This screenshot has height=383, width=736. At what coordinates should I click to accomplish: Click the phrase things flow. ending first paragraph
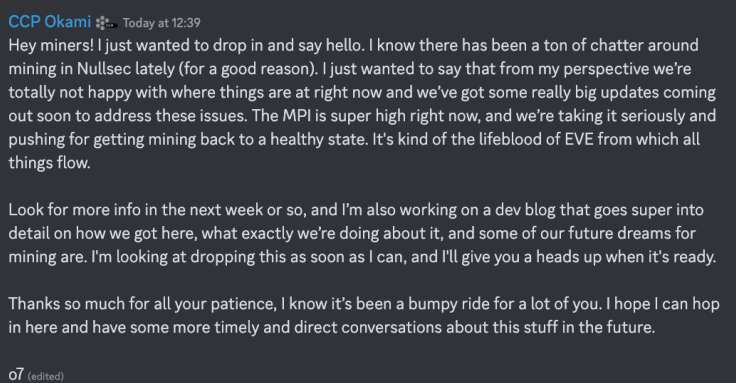(x=49, y=163)
